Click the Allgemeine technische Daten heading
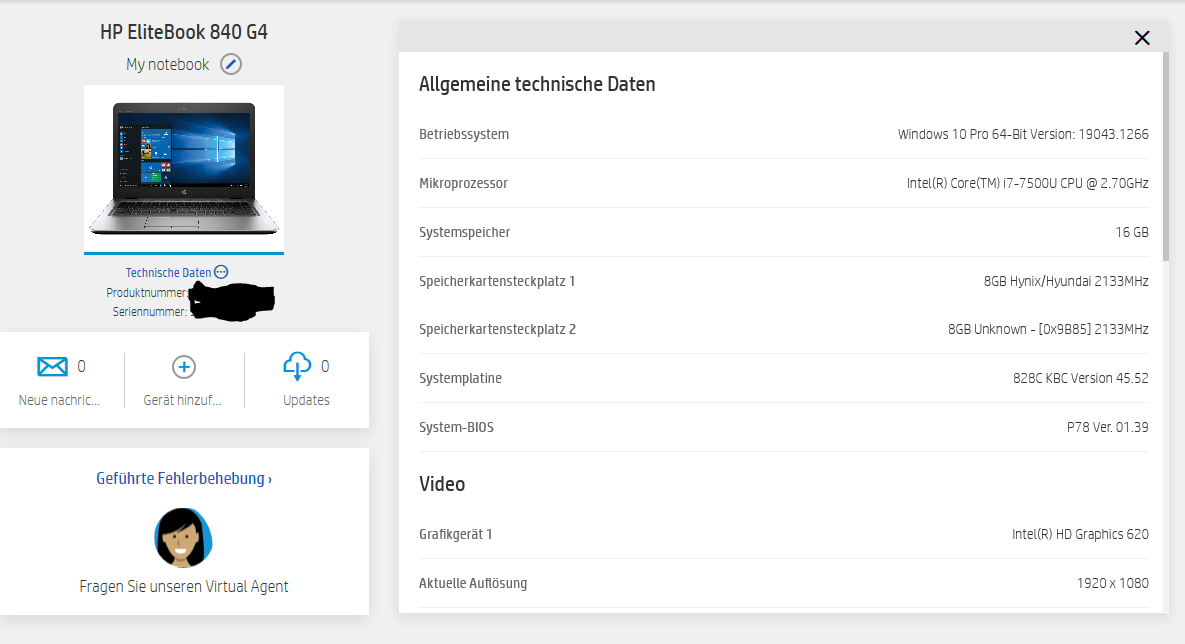The height and width of the screenshot is (644, 1185). click(x=537, y=84)
